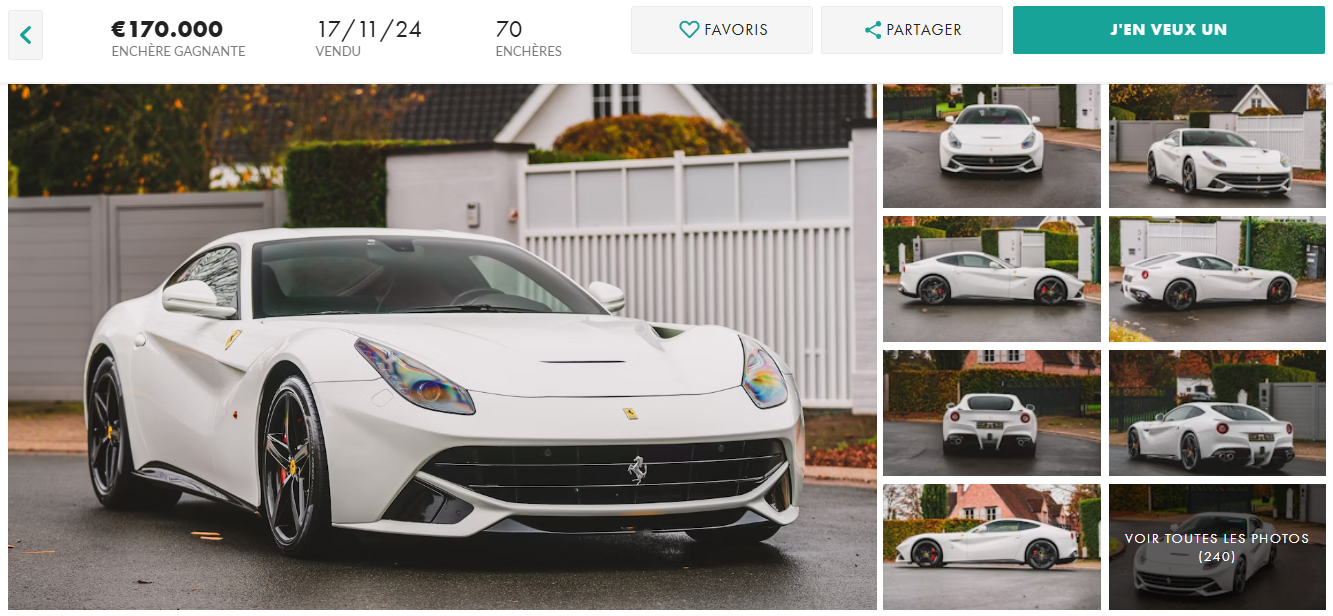Click Voir toutes les photos (240)
This screenshot has height=616, width=1333.
[1217, 547]
